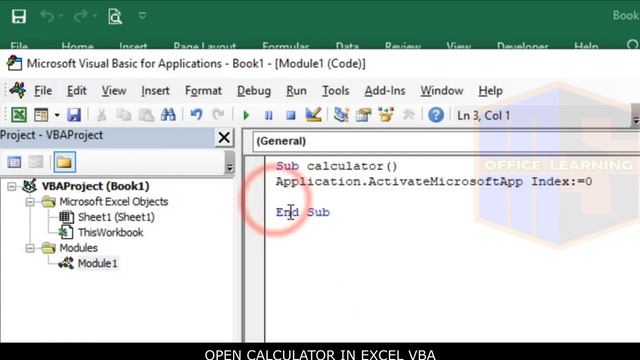Toggle Folders button in Project pane

[64, 162]
